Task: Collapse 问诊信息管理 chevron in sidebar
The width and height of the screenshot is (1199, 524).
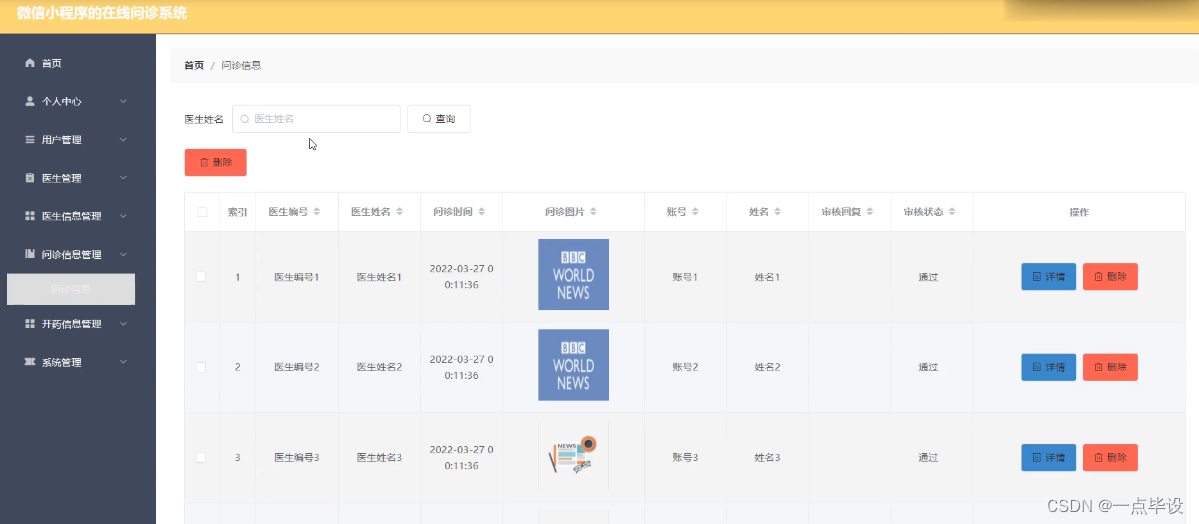Action: (x=123, y=254)
